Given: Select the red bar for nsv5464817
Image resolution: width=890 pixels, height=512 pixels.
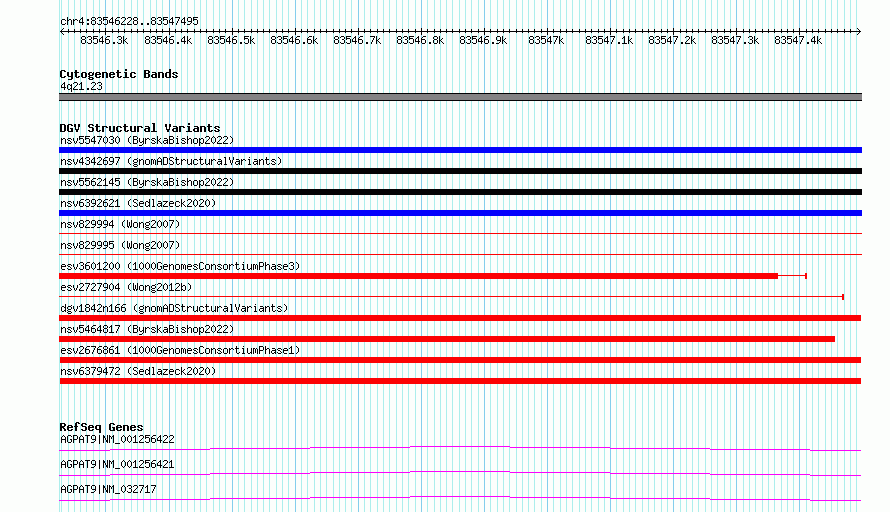Looking at the screenshot, I should click(x=447, y=339).
